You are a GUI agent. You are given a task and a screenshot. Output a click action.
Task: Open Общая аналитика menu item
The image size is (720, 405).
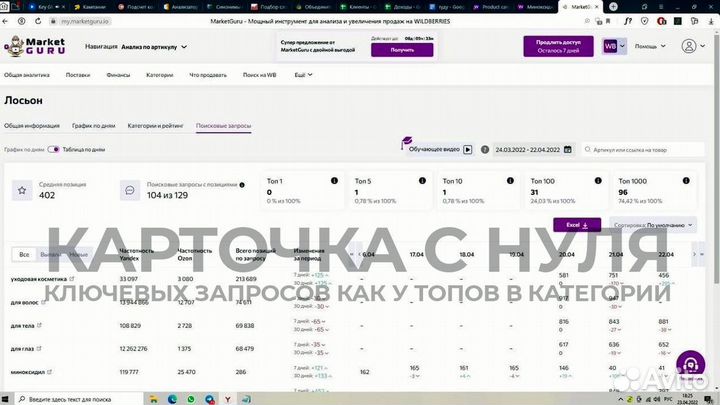[27, 75]
